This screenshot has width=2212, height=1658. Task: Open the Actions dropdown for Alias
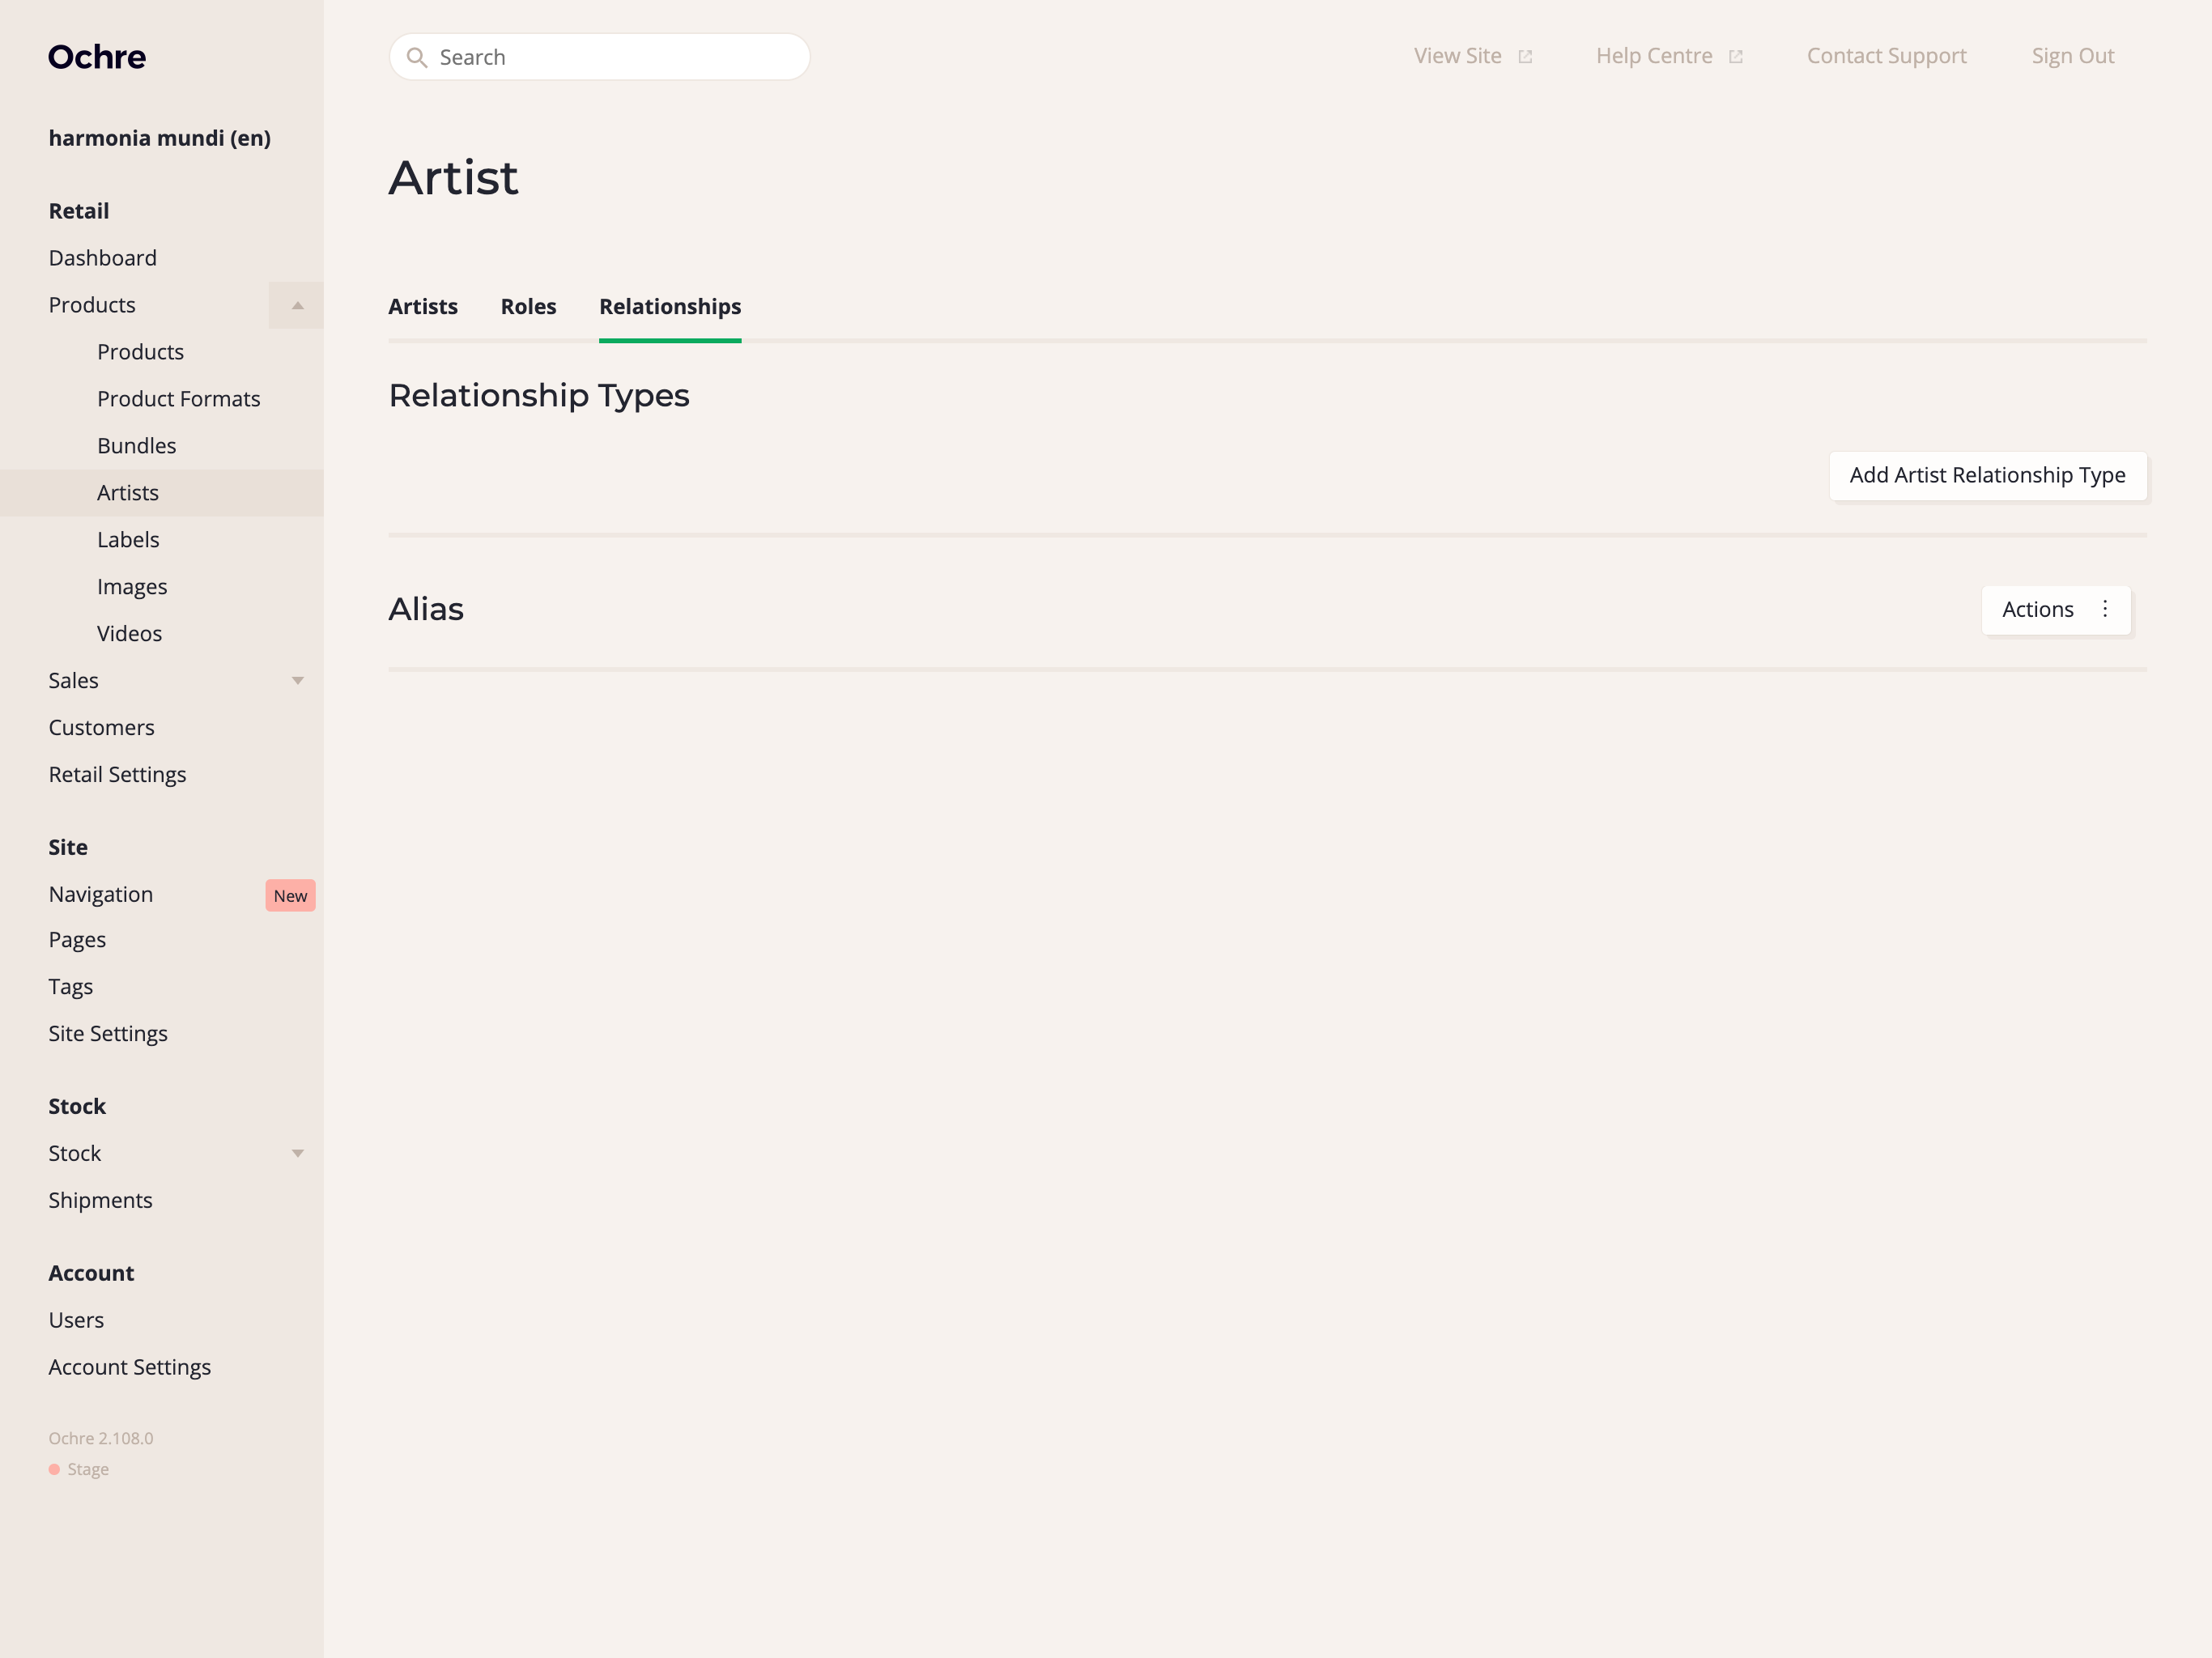click(x=2037, y=609)
